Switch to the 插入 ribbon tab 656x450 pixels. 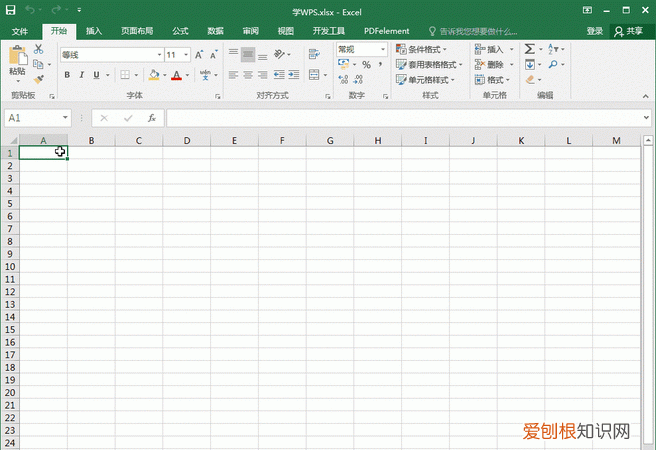pos(93,31)
